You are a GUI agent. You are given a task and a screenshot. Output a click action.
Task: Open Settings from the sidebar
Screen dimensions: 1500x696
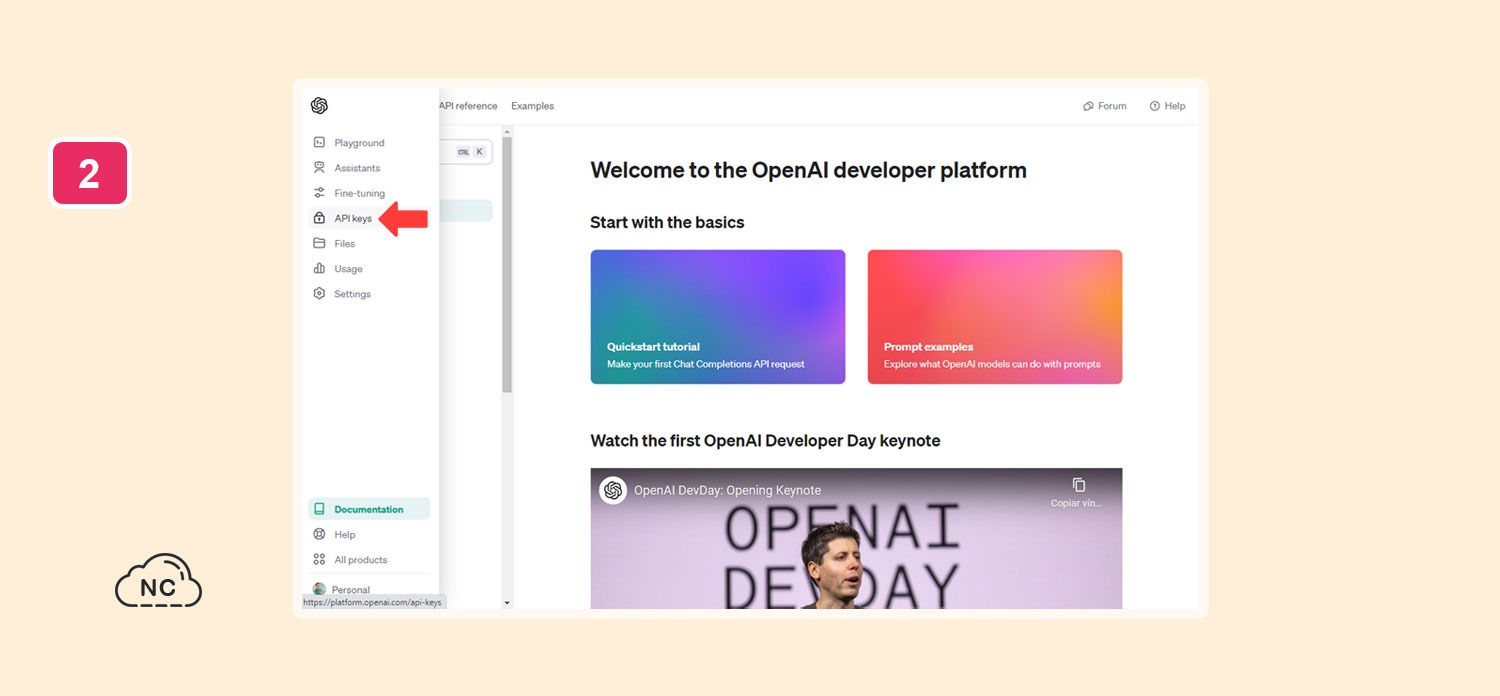click(x=352, y=294)
